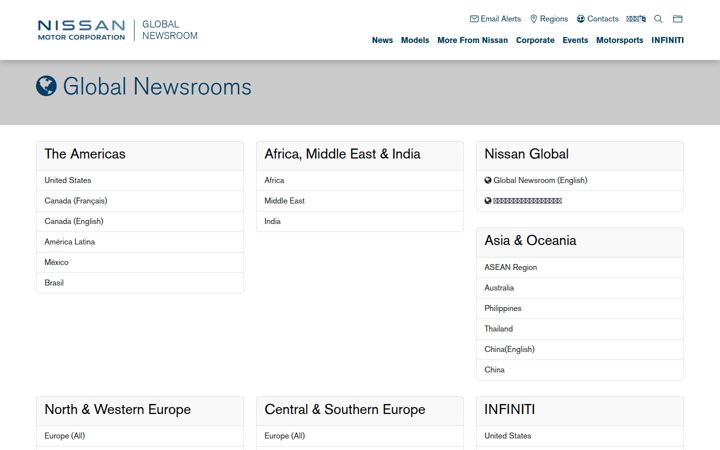
Task: Select América Latina newsroom
Action: (x=140, y=242)
